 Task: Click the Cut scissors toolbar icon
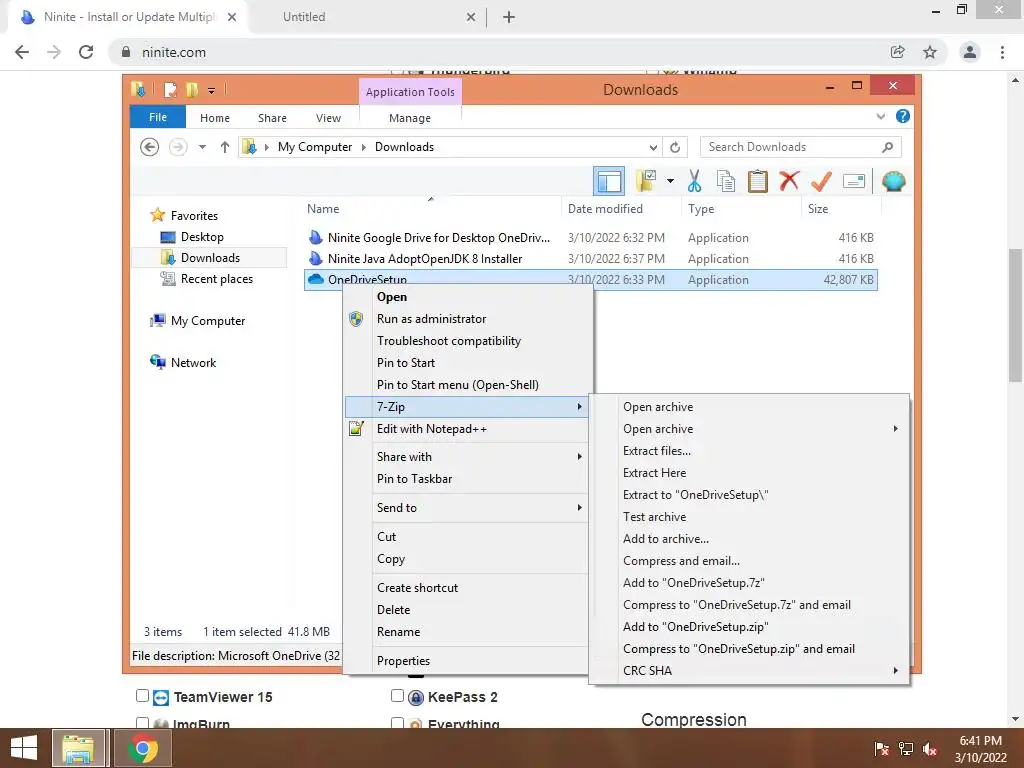tap(694, 181)
